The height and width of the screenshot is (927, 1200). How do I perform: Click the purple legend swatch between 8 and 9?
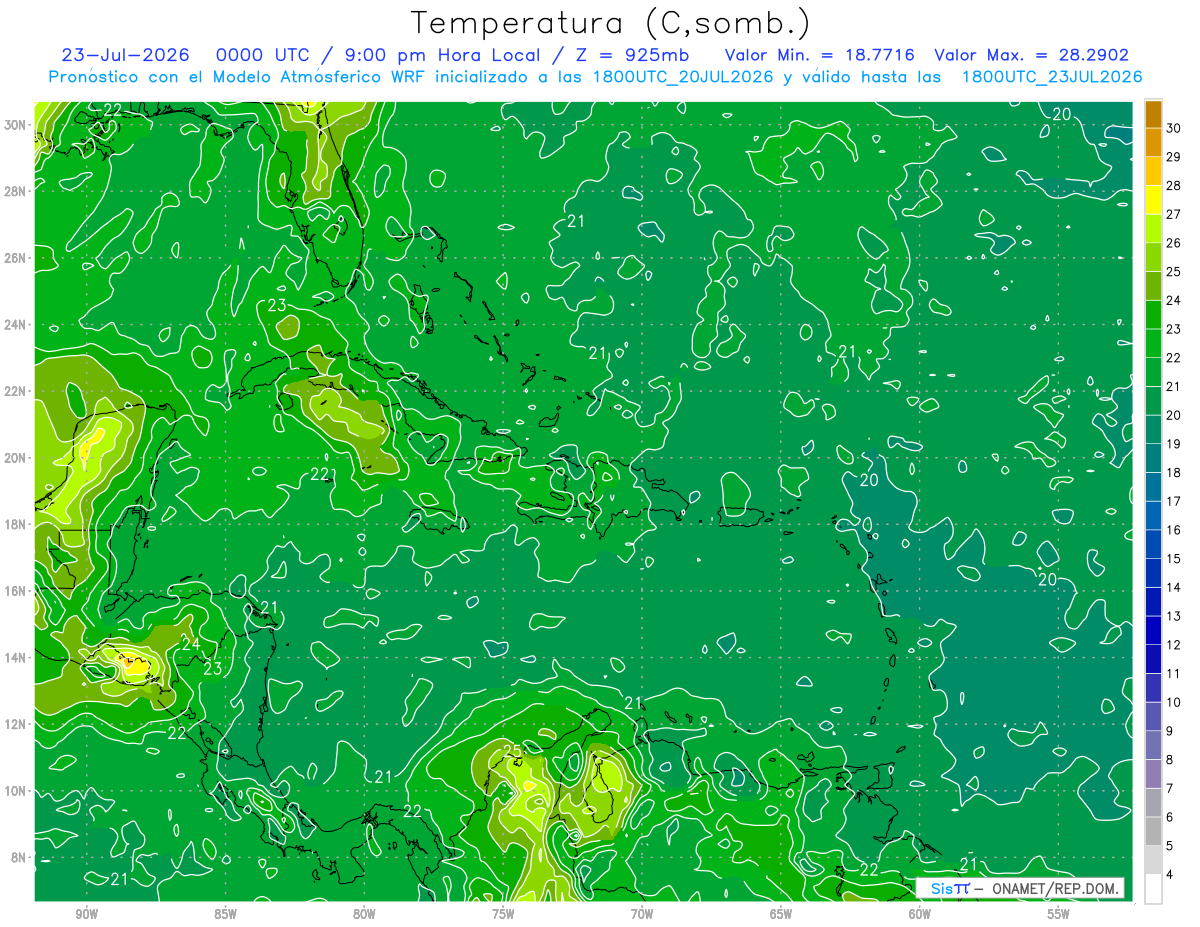[x=1153, y=745]
